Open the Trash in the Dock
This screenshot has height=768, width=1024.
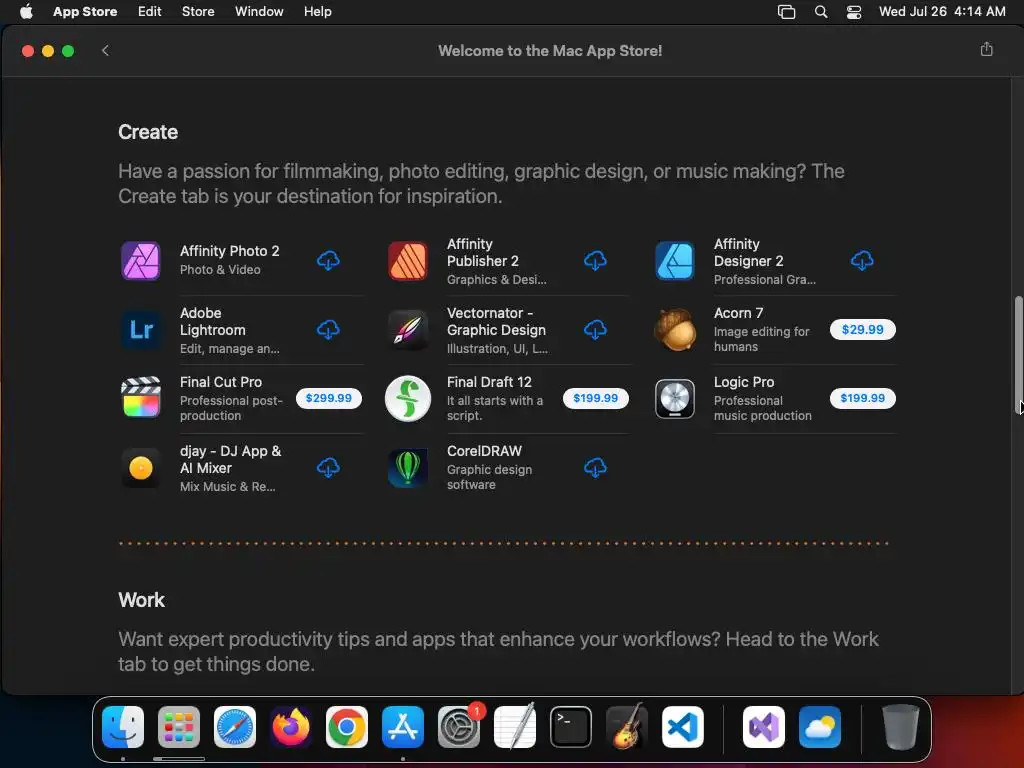901,727
